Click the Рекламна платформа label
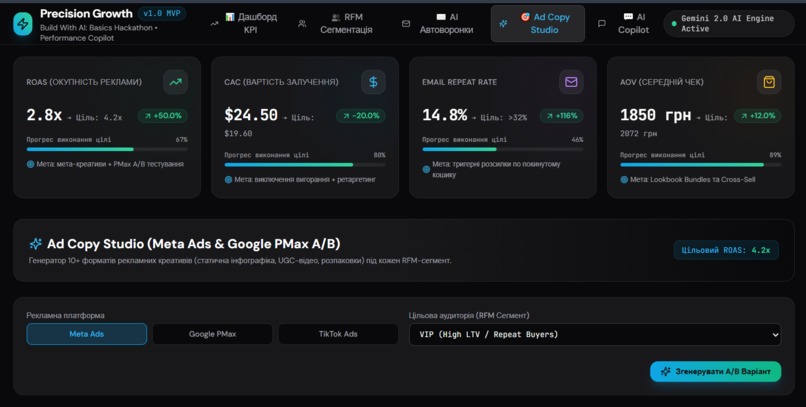The width and height of the screenshot is (806, 407). pyautogui.click(x=65, y=316)
